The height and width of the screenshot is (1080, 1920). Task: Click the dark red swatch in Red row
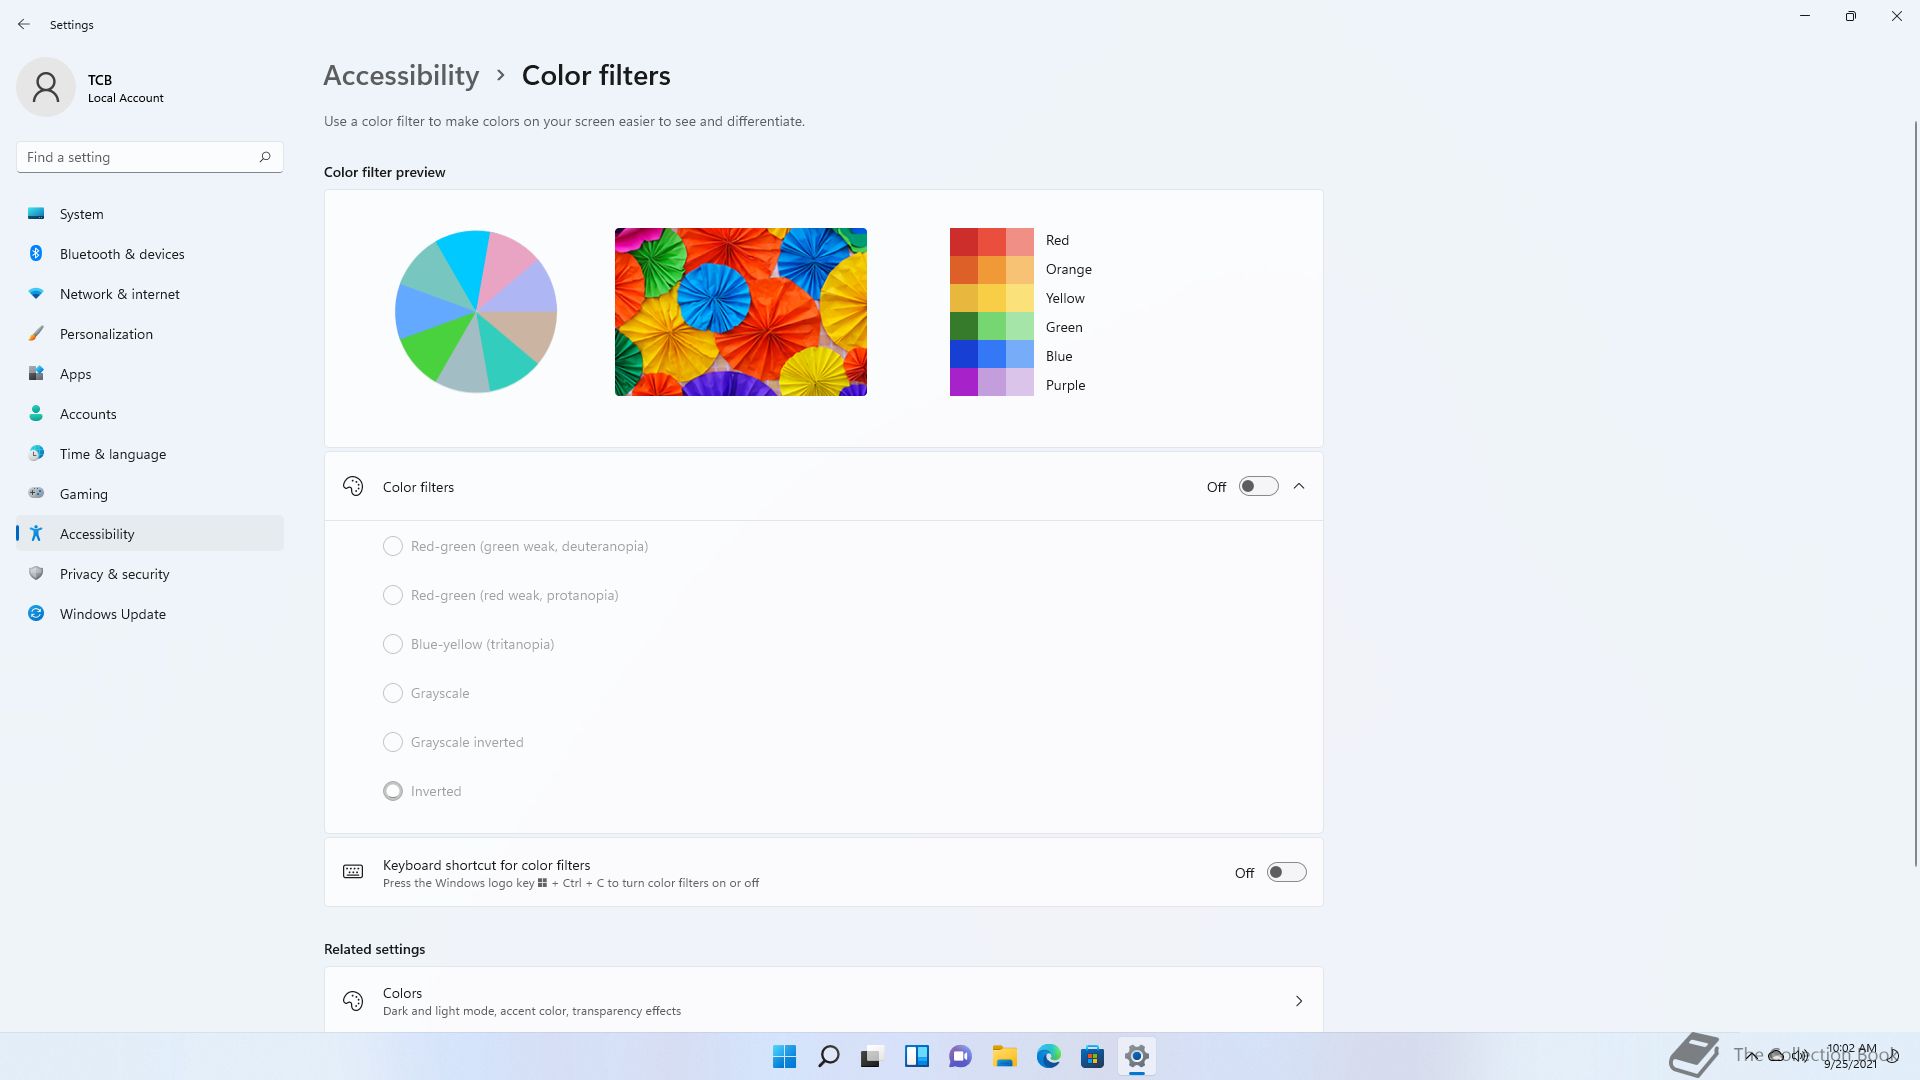964,241
